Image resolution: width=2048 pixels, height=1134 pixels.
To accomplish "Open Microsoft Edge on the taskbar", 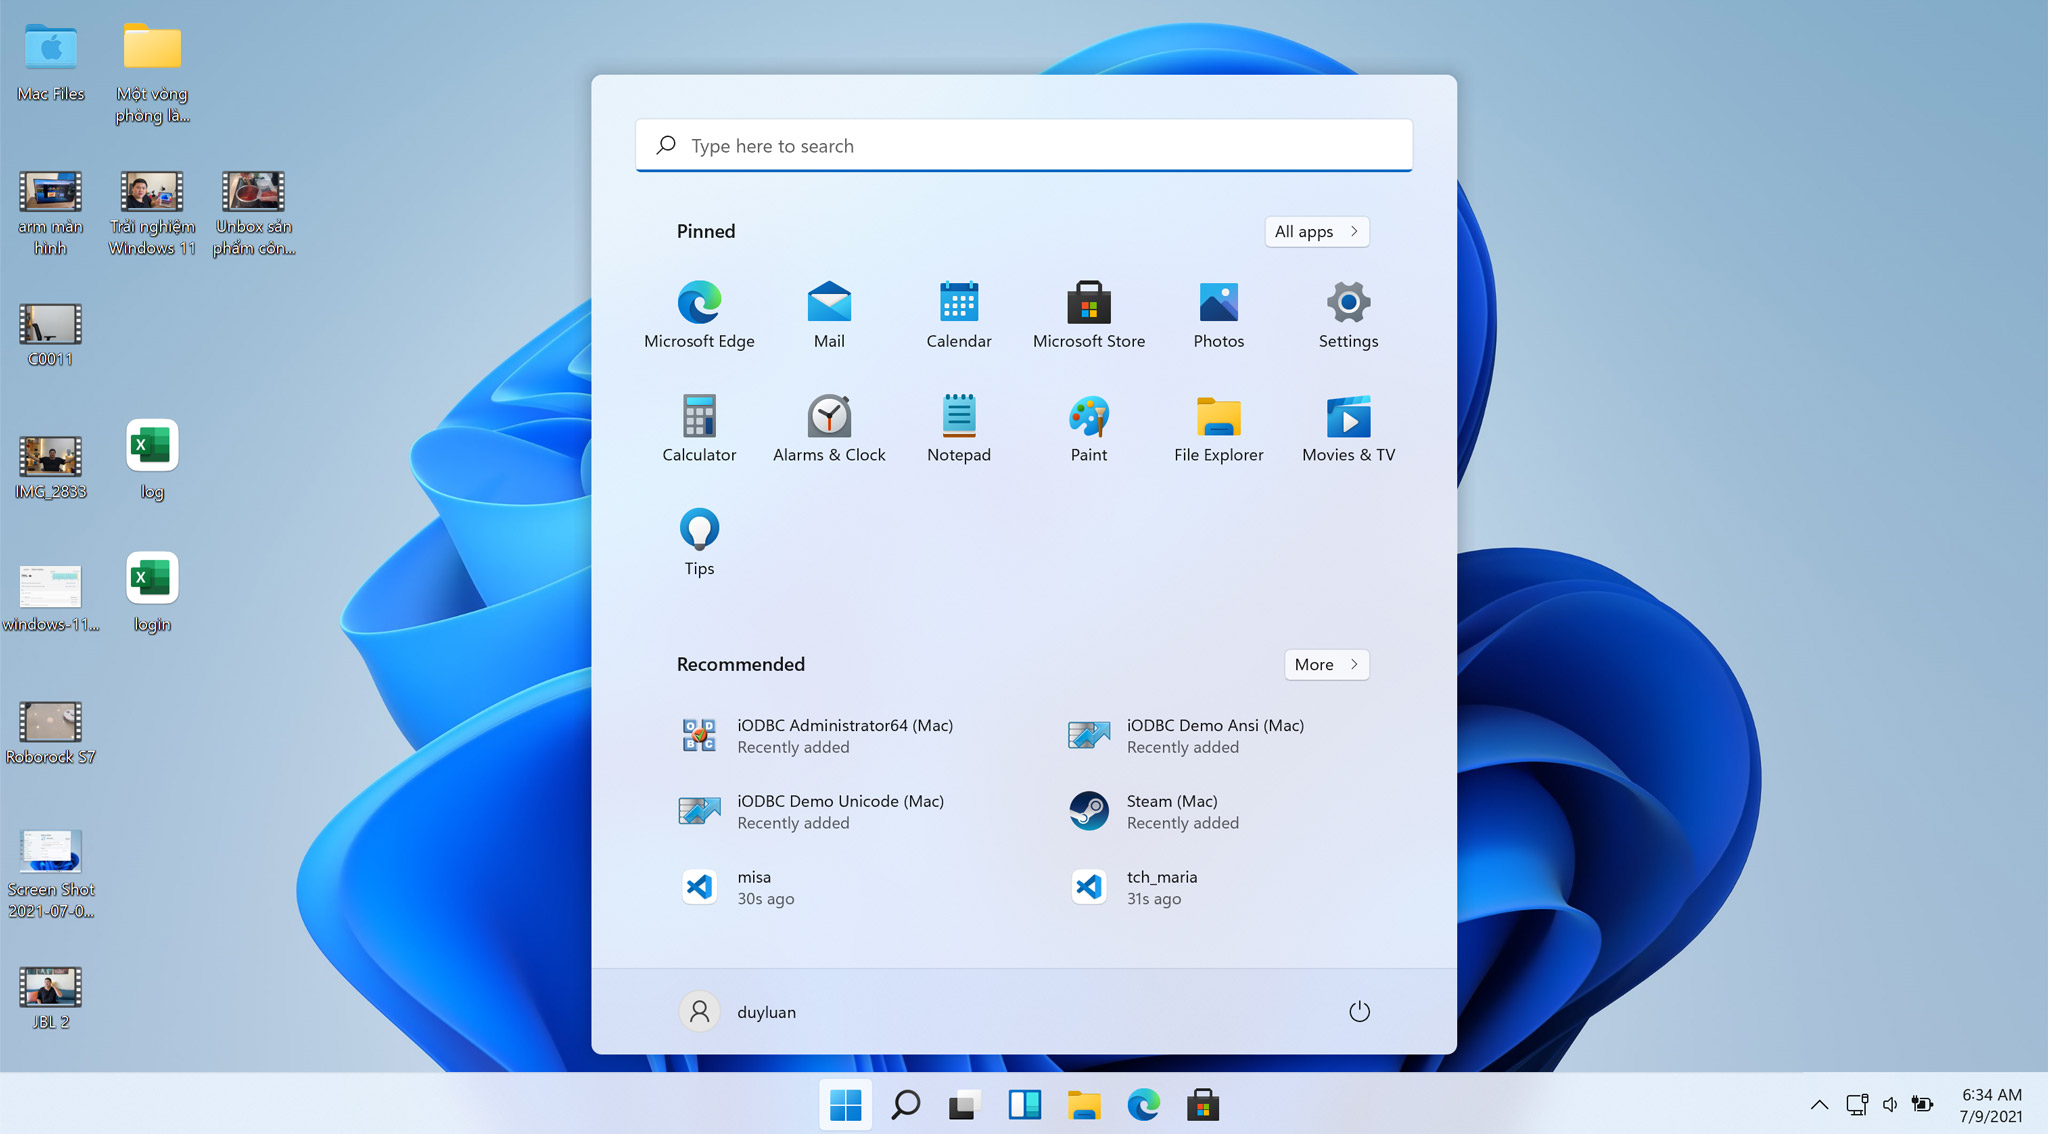I will pyautogui.click(x=1143, y=1105).
